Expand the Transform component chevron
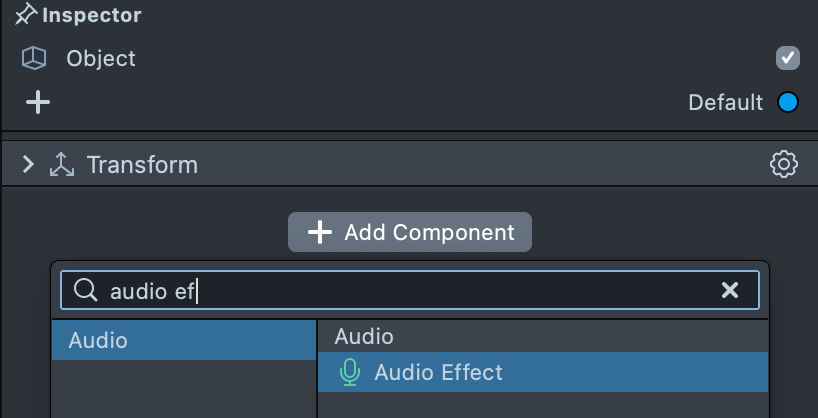 click(28, 164)
